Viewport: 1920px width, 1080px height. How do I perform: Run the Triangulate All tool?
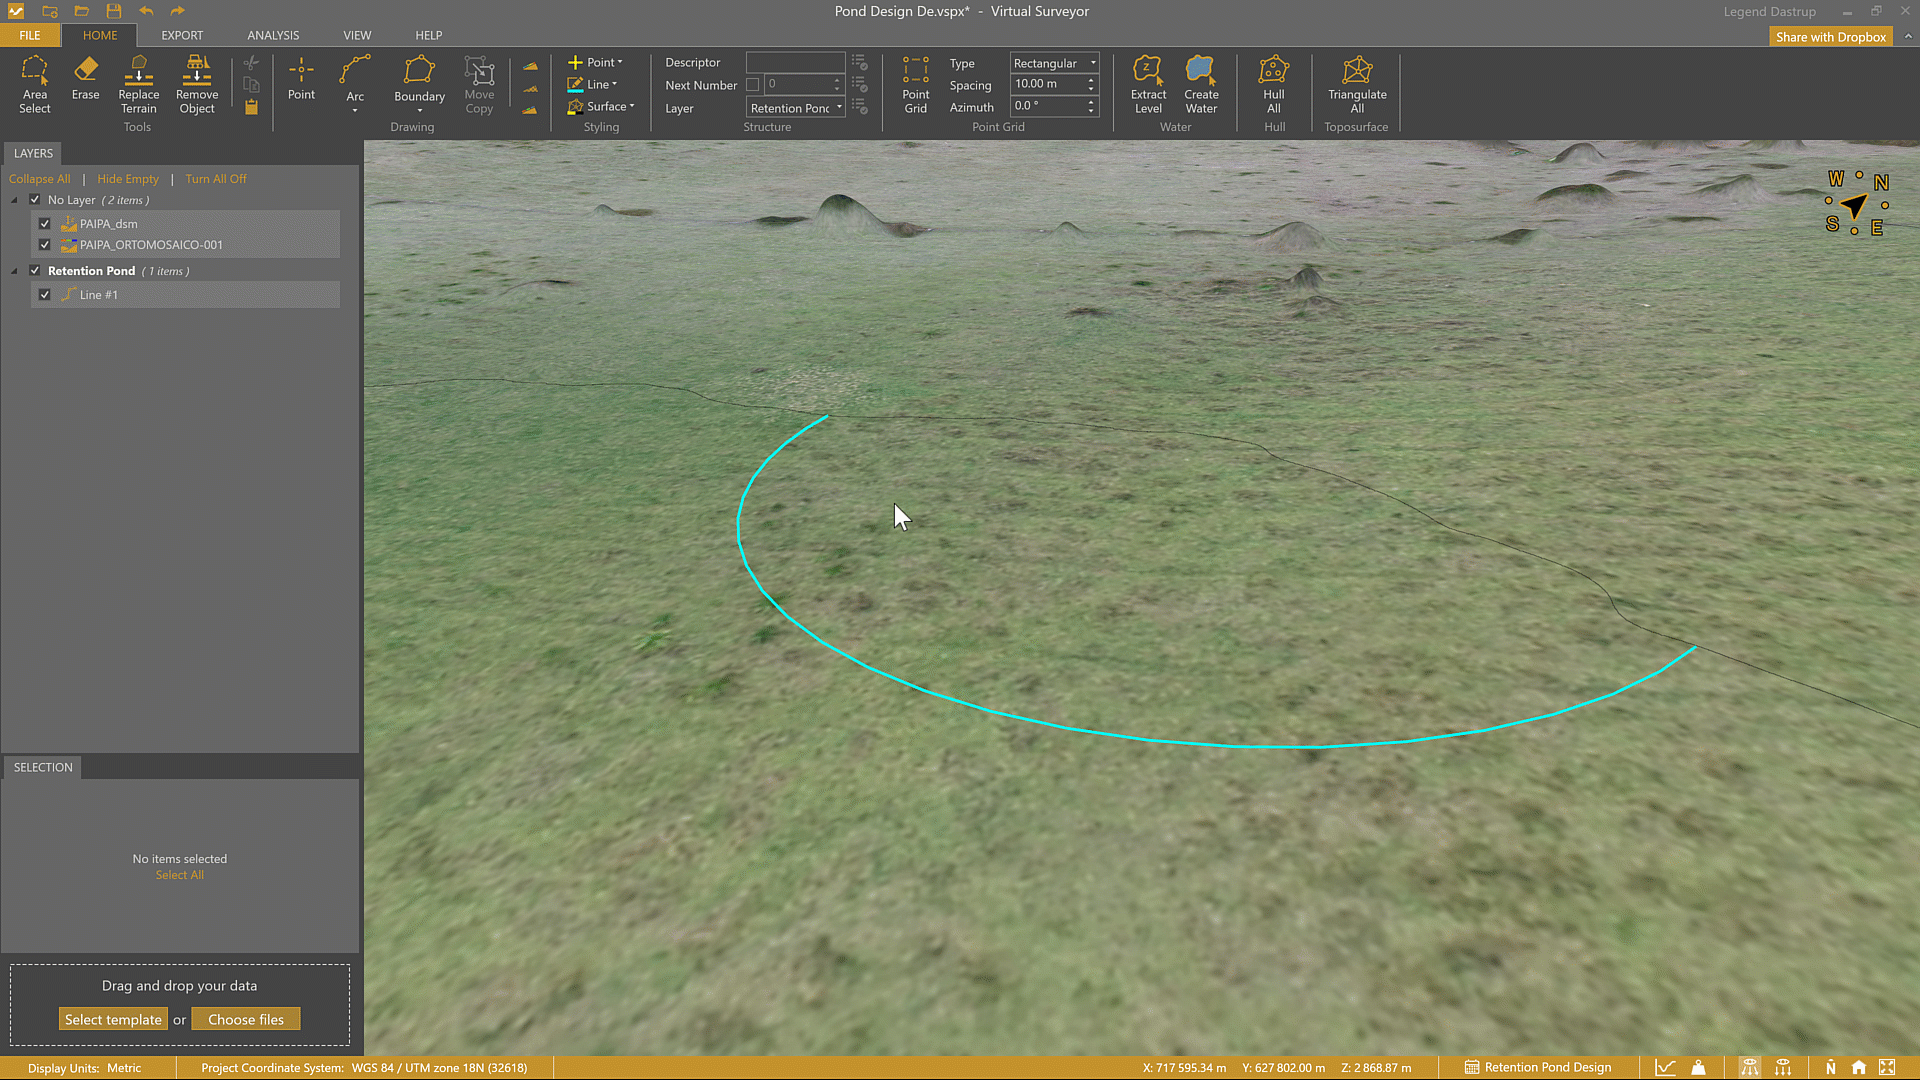click(x=1357, y=84)
